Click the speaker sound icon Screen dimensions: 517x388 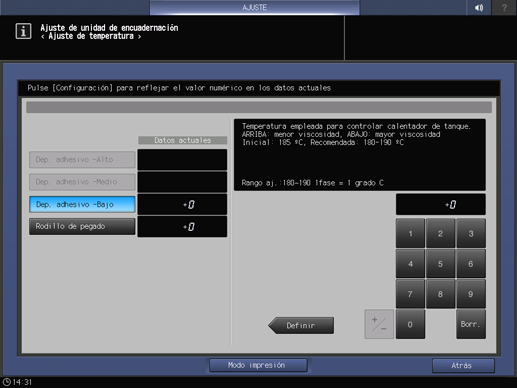pos(479,7)
